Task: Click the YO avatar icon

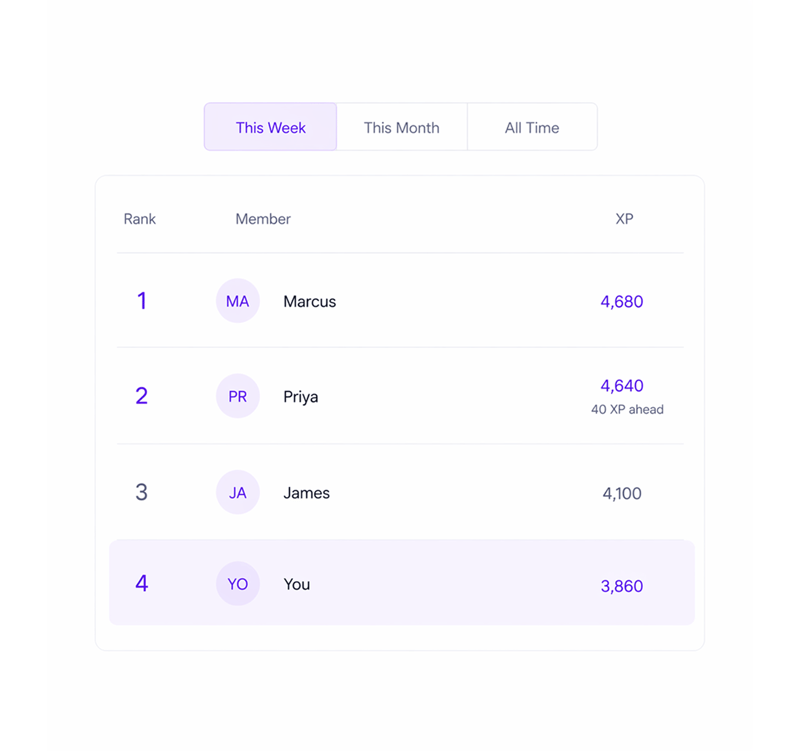Action: coord(238,584)
